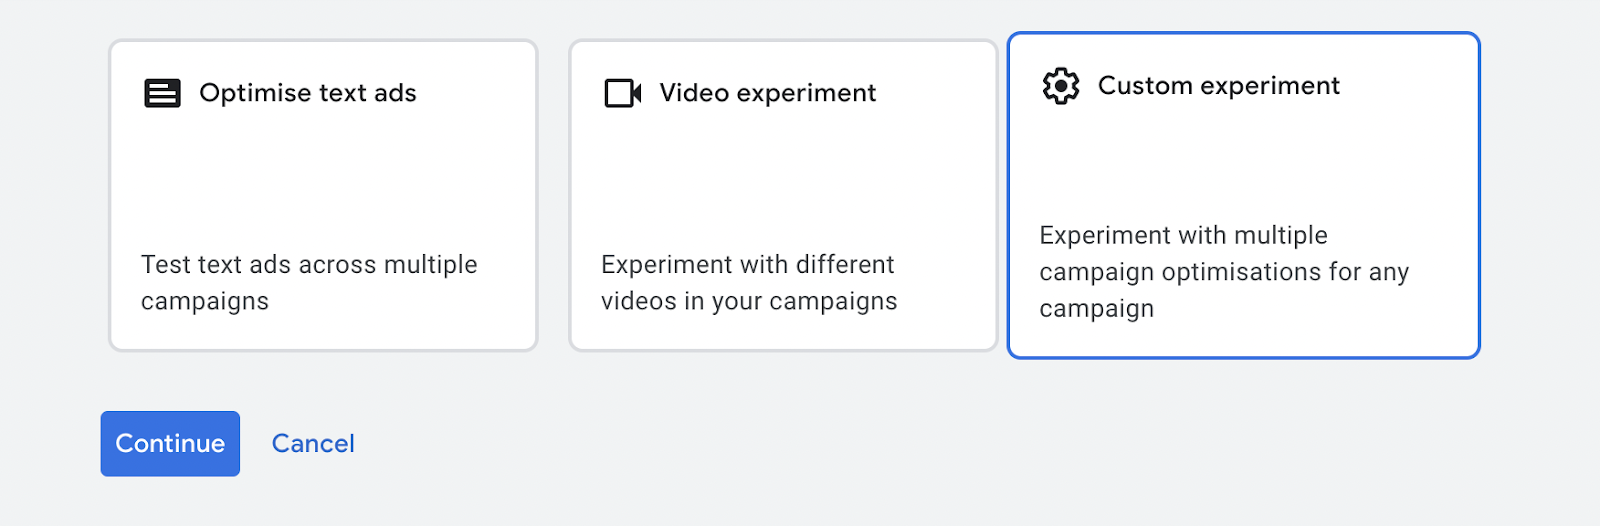Image resolution: width=1600 pixels, height=526 pixels.
Task: Click the "Optimise text ads" title
Action: (307, 93)
